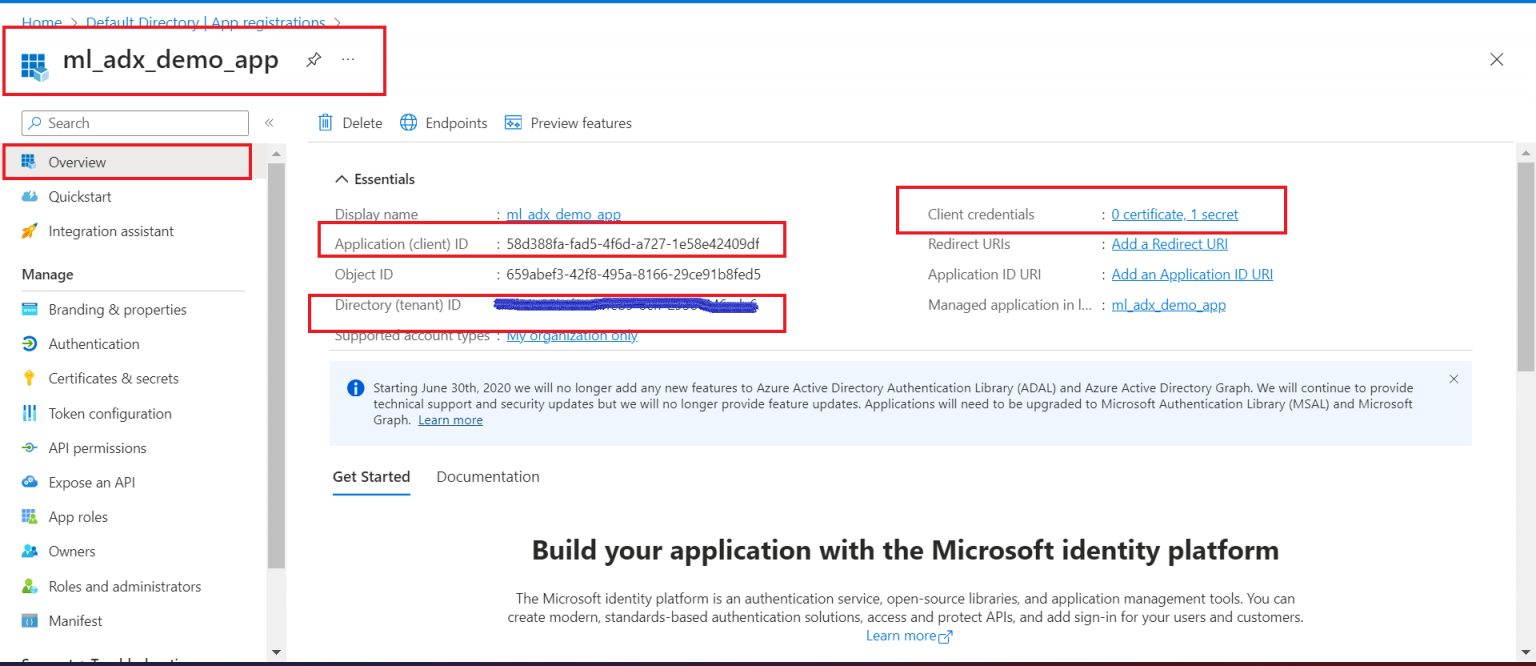Click the Delete trash icon
This screenshot has width=1536, height=666.
coord(325,123)
